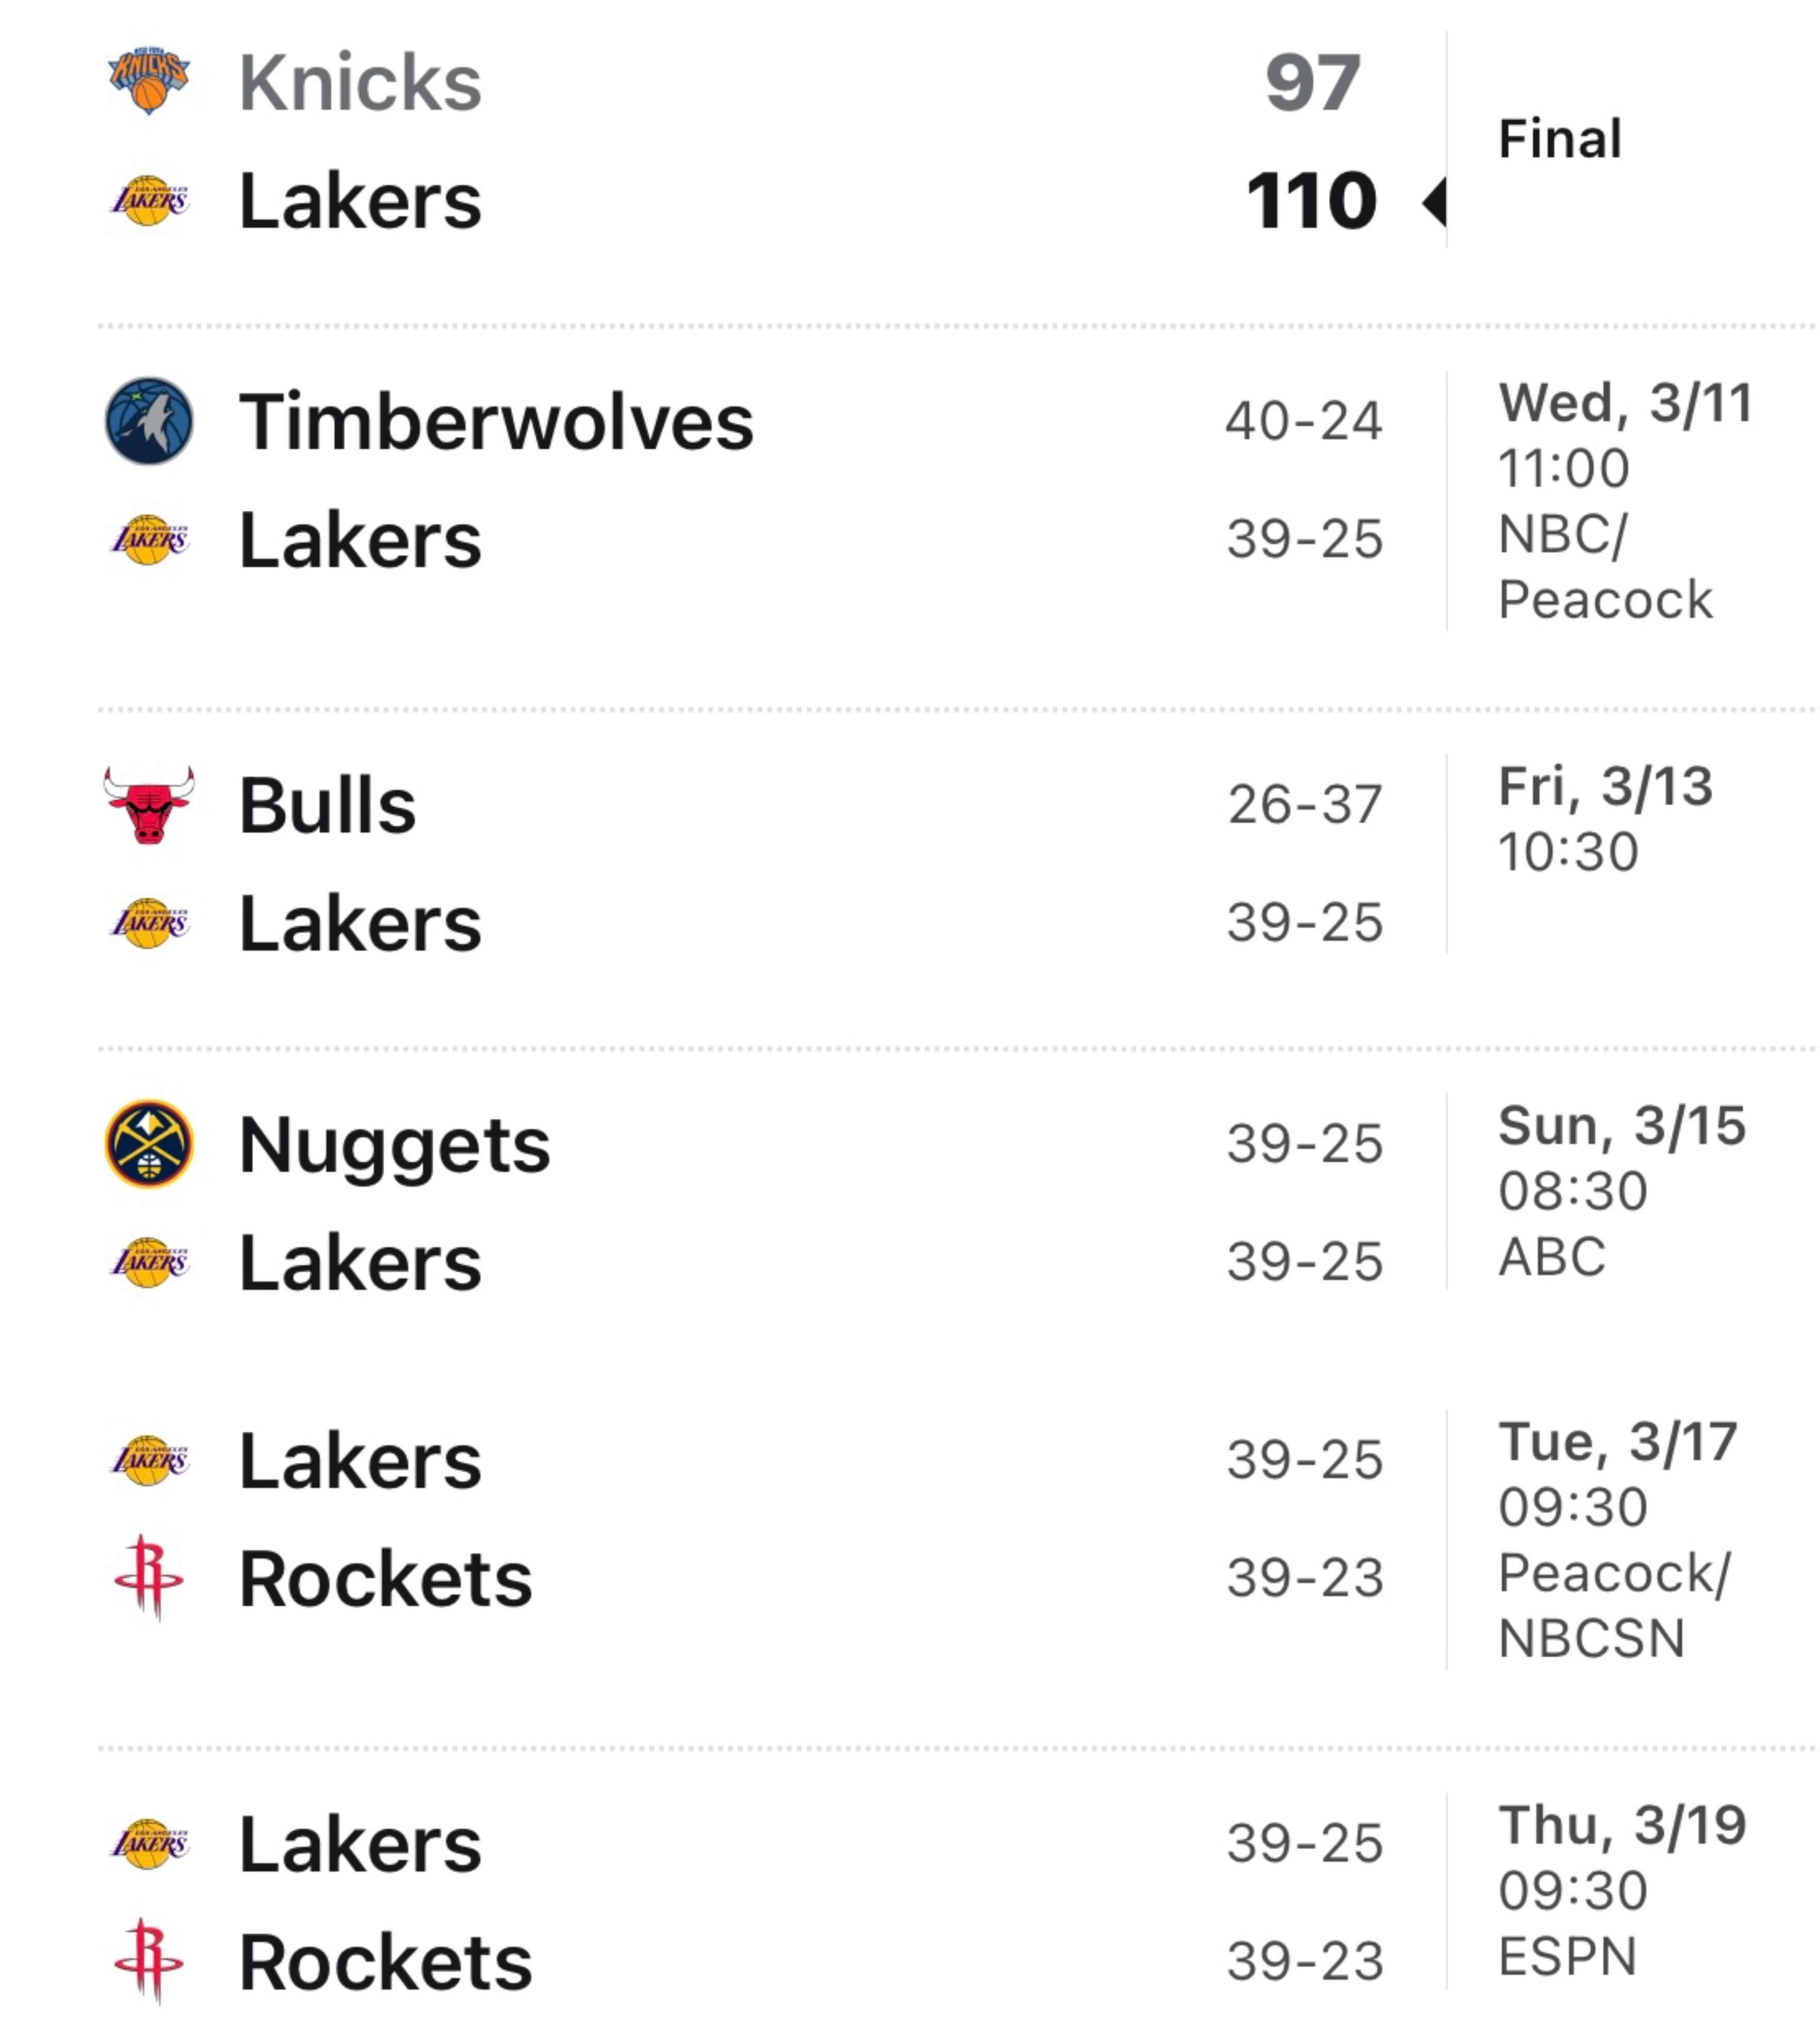Click the Knicks team logo
This screenshot has height=2043, width=1820.
pos(149,80)
